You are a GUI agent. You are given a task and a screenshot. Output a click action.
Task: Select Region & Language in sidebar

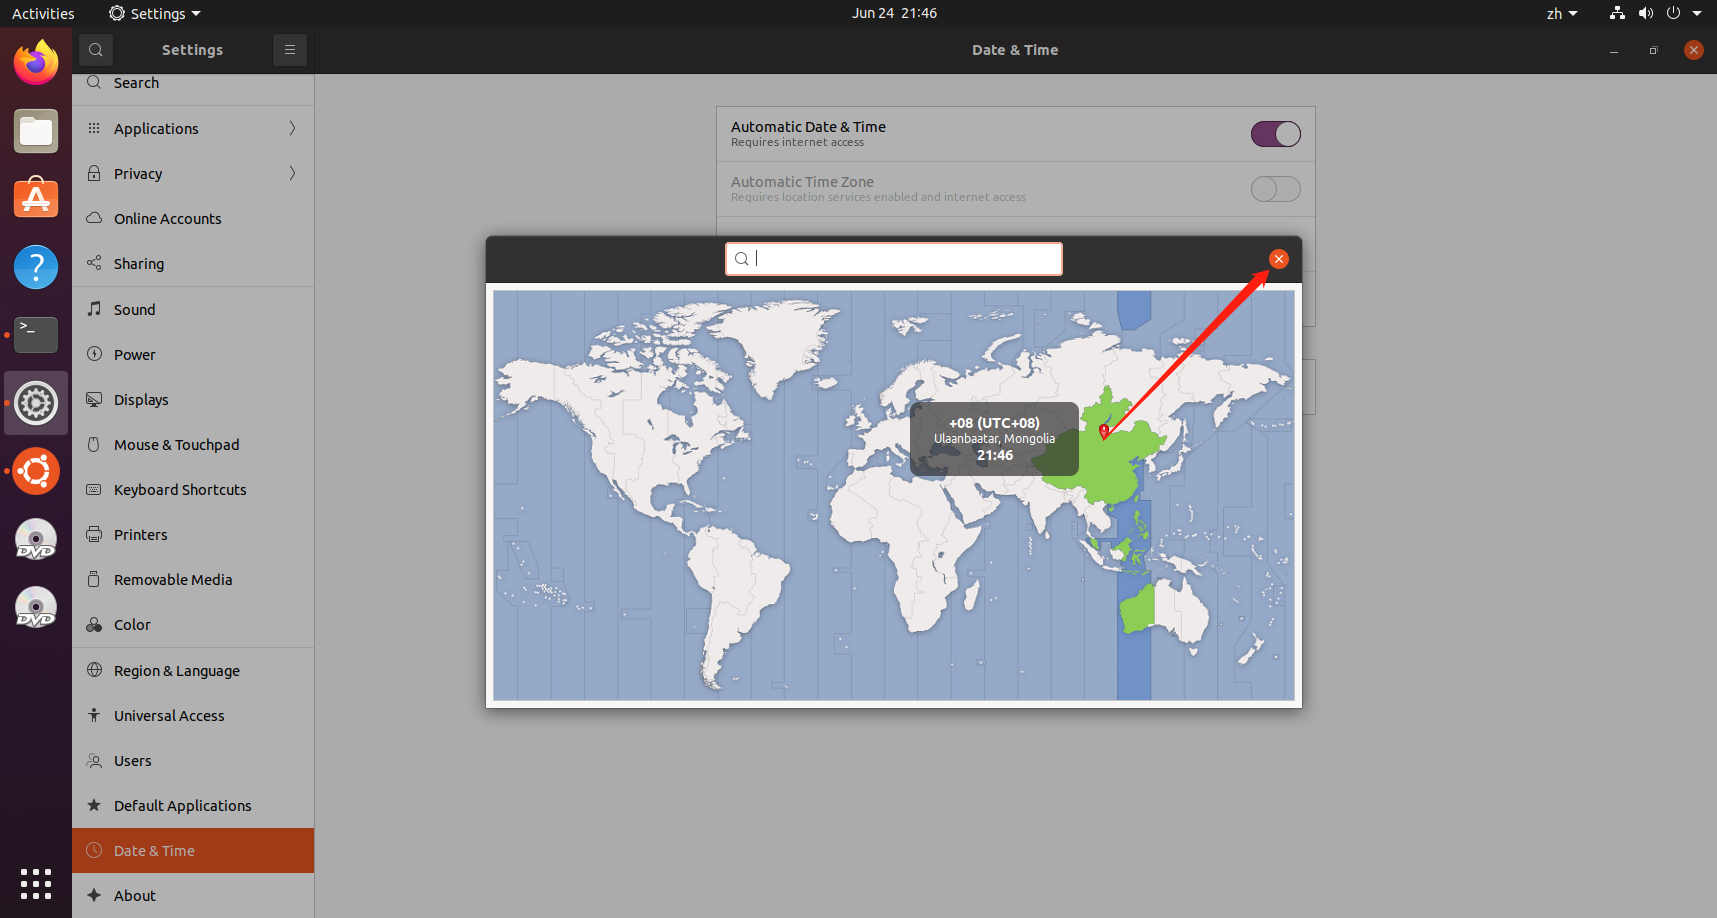(177, 670)
